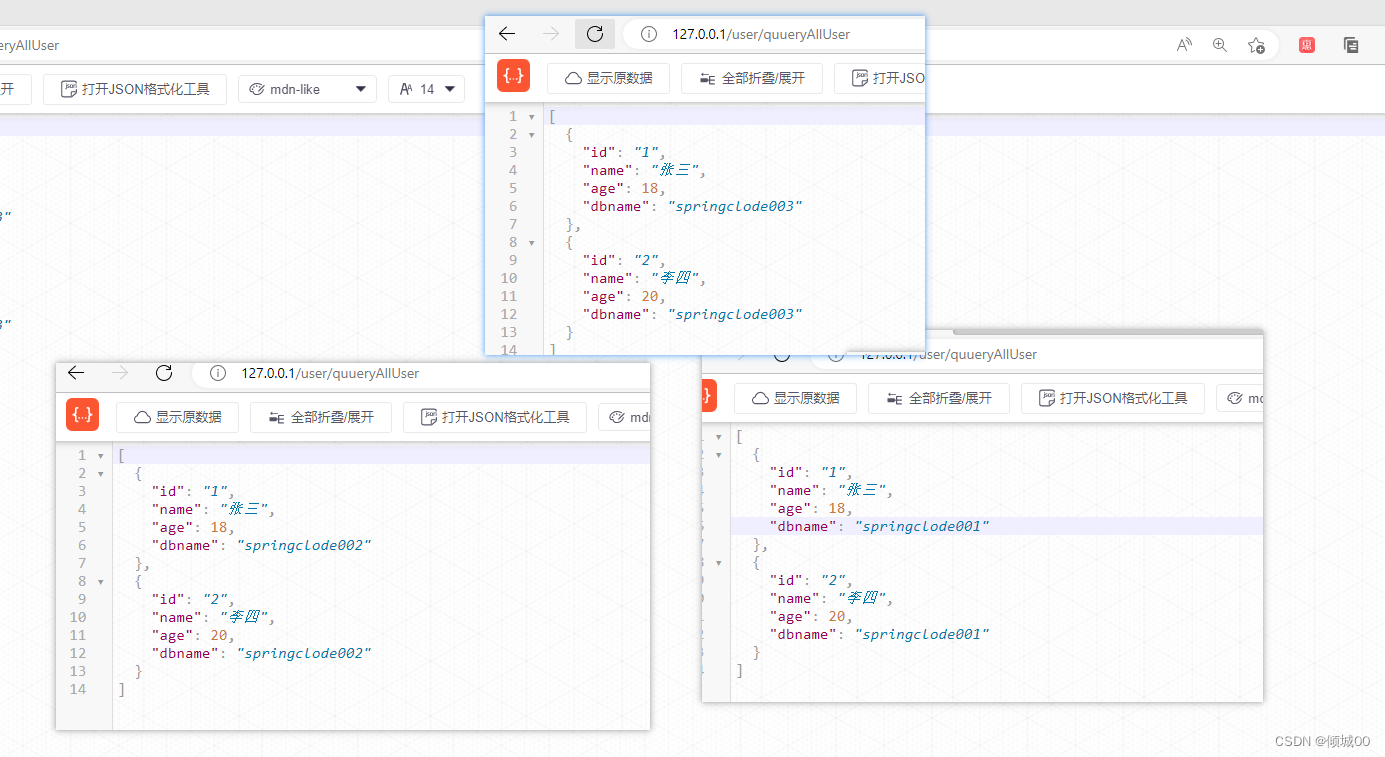
Task: Refresh the springclode003 window page
Action: coord(595,34)
